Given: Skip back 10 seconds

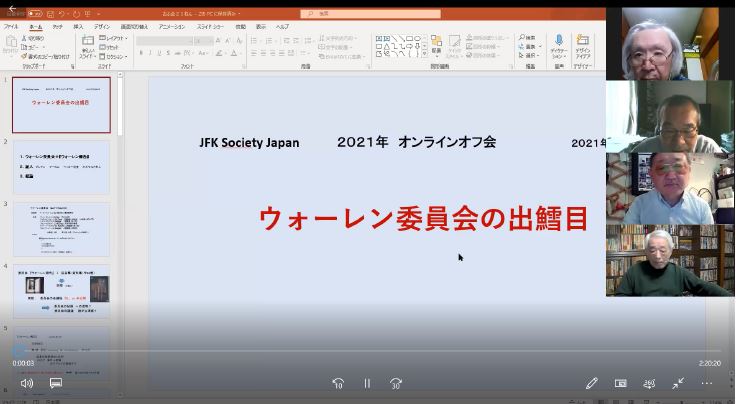Looking at the screenshot, I should point(338,383).
